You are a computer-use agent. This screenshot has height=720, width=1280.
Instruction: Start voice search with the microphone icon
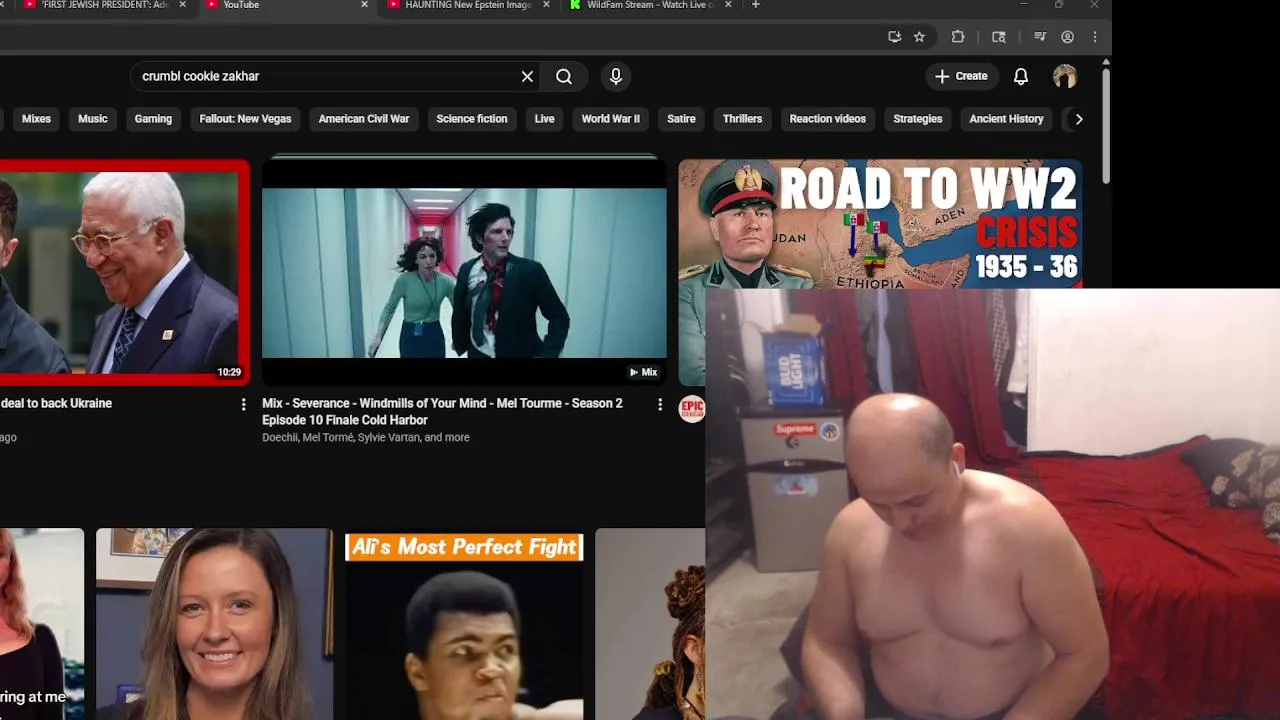[x=616, y=77]
